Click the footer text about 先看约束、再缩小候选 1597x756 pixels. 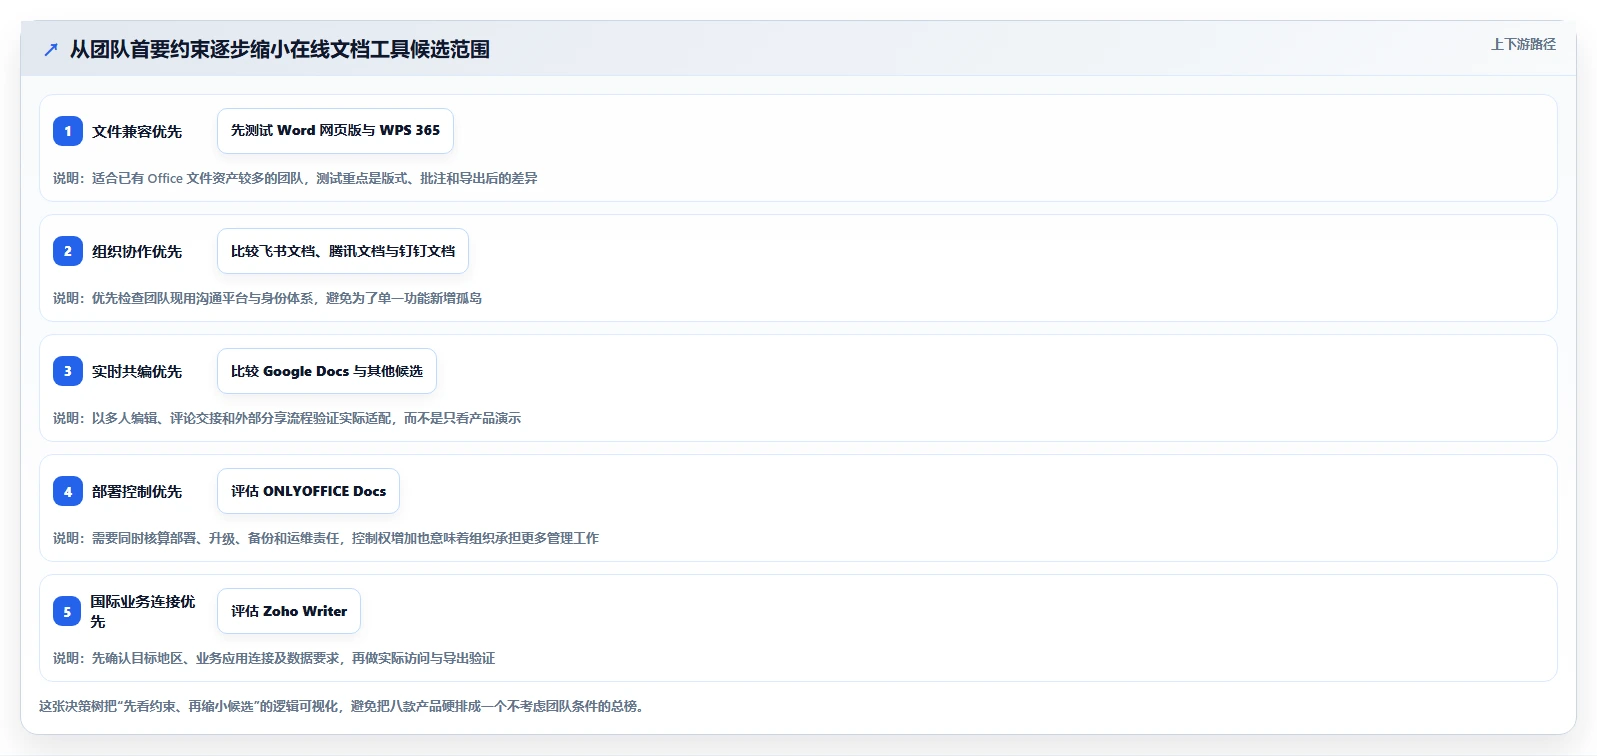tap(344, 706)
